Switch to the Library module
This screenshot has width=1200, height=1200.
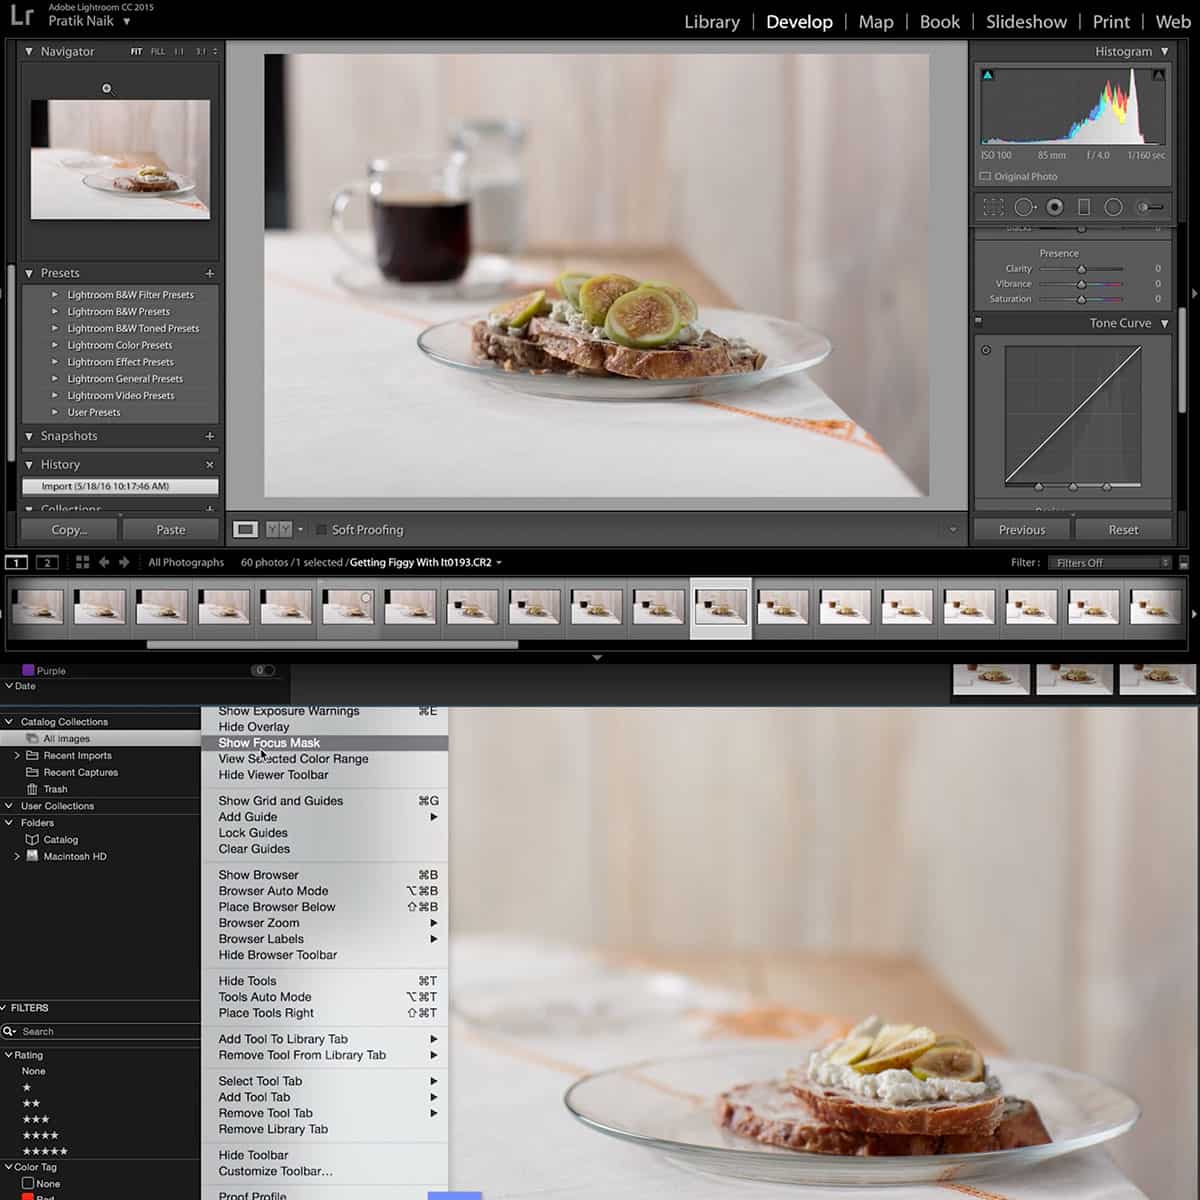coord(711,21)
